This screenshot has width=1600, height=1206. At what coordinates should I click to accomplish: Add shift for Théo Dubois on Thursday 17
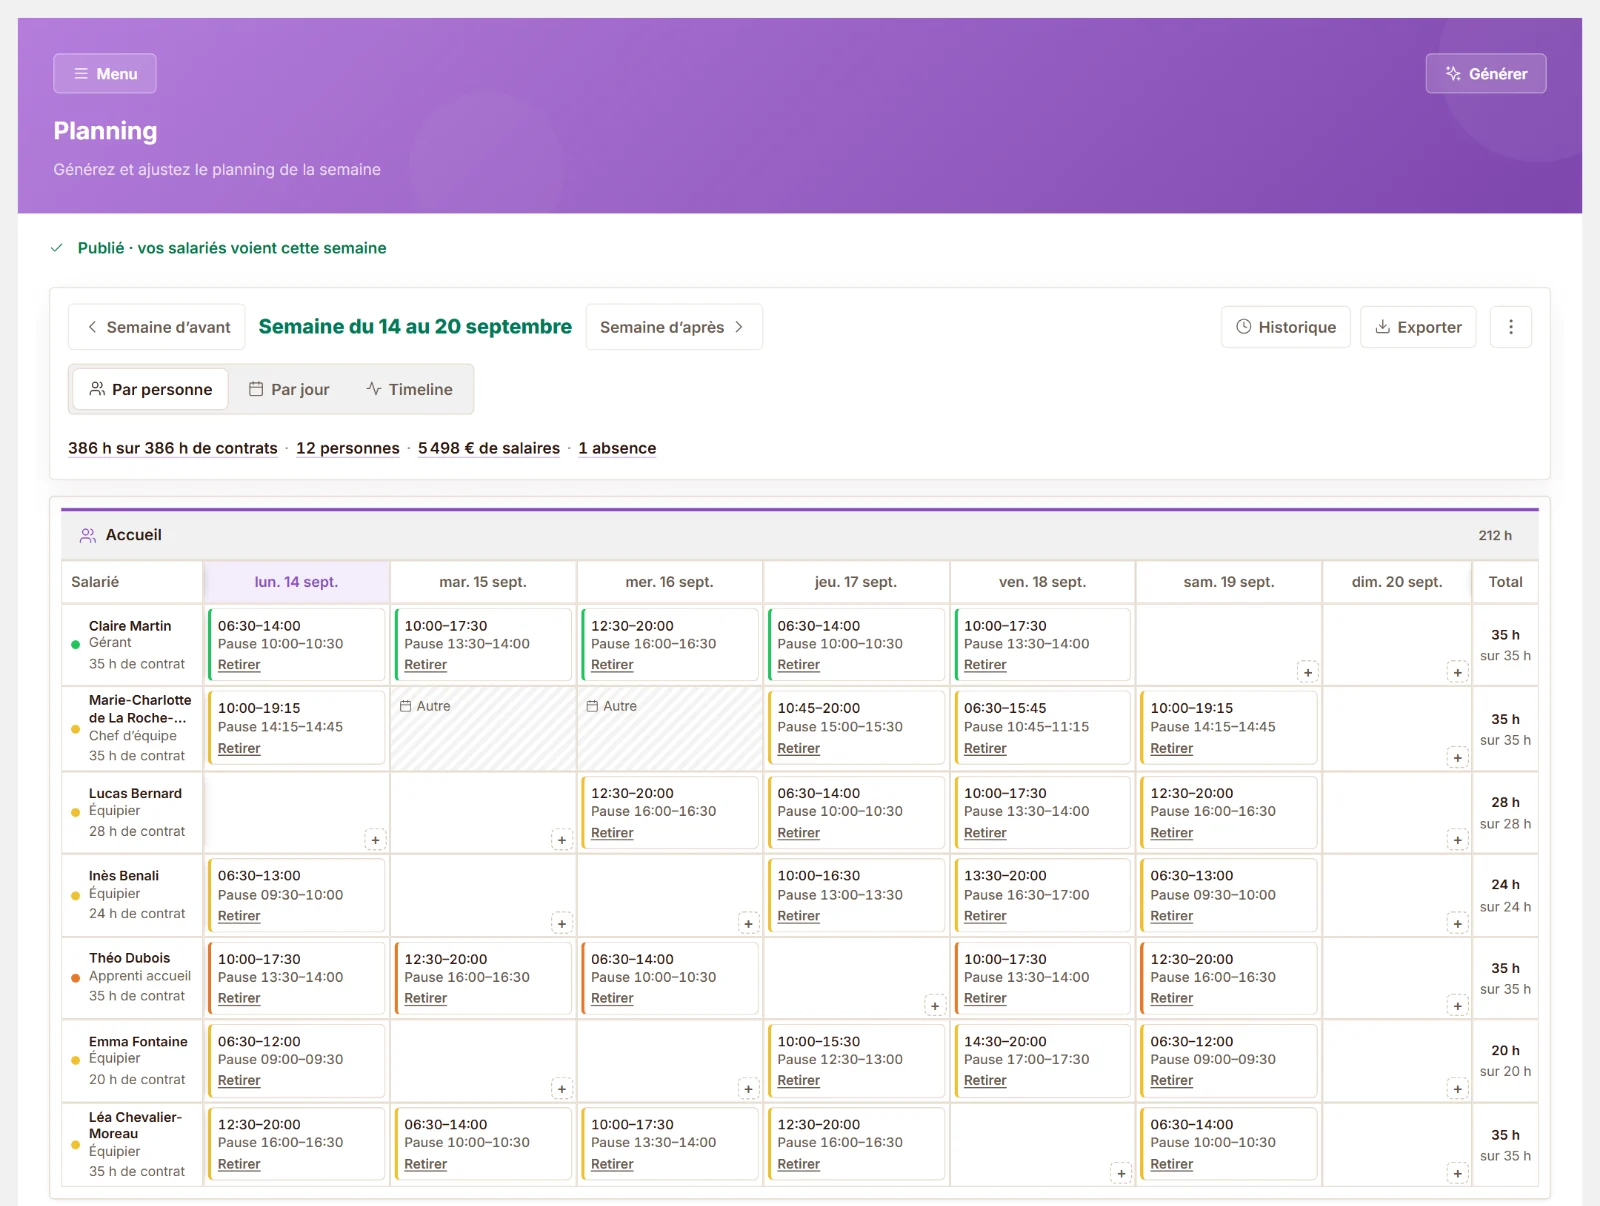tap(934, 1006)
